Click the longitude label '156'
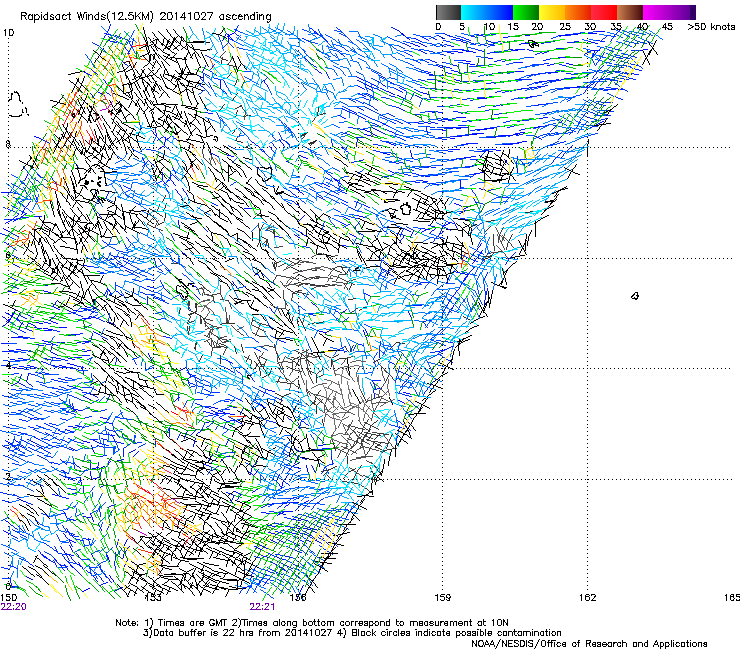This screenshot has height=650, width=740. pyautogui.click(x=298, y=598)
